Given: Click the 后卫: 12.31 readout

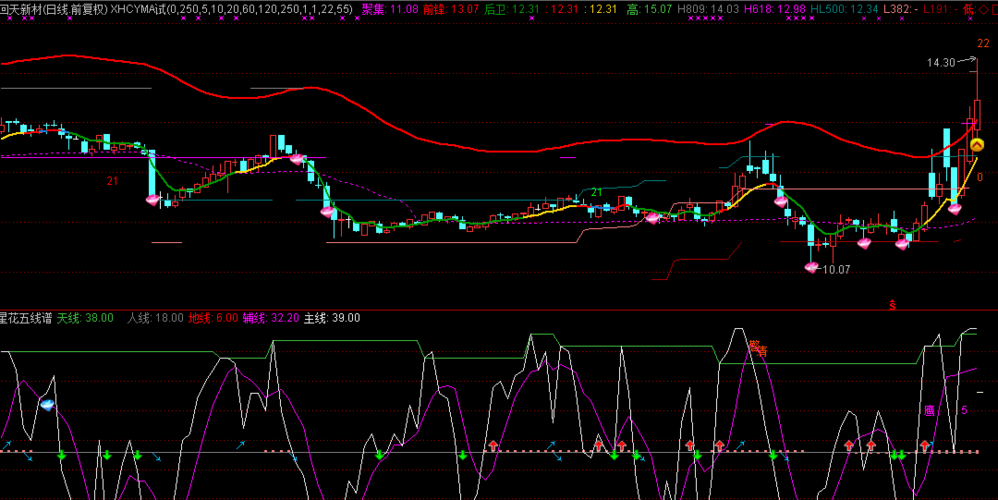Looking at the screenshot, I should [x=512, y=9].
